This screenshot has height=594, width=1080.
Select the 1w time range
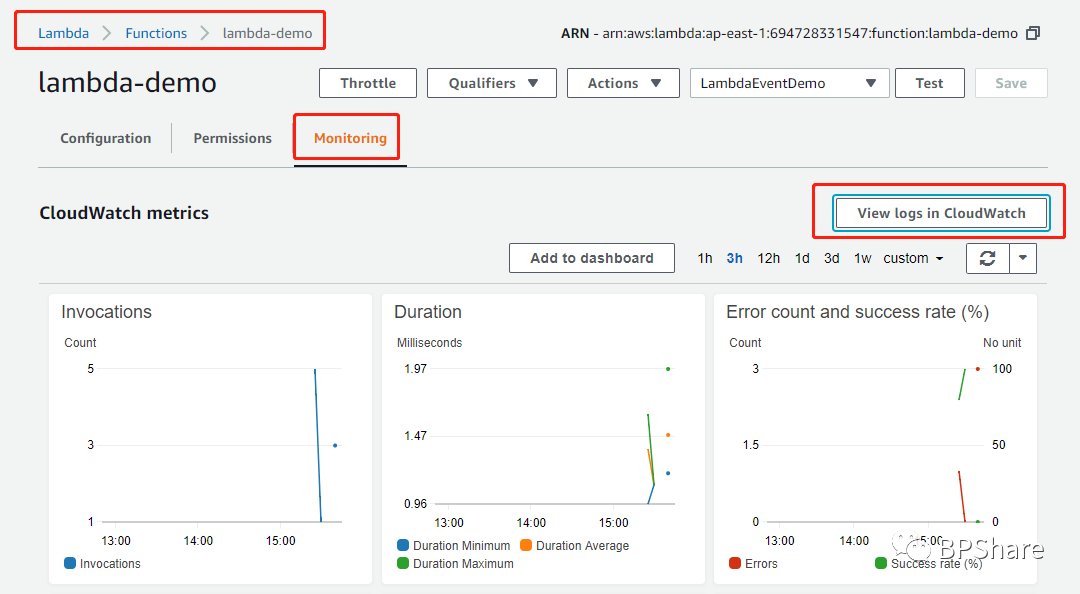pyautogui.click(x=862, y=258)
